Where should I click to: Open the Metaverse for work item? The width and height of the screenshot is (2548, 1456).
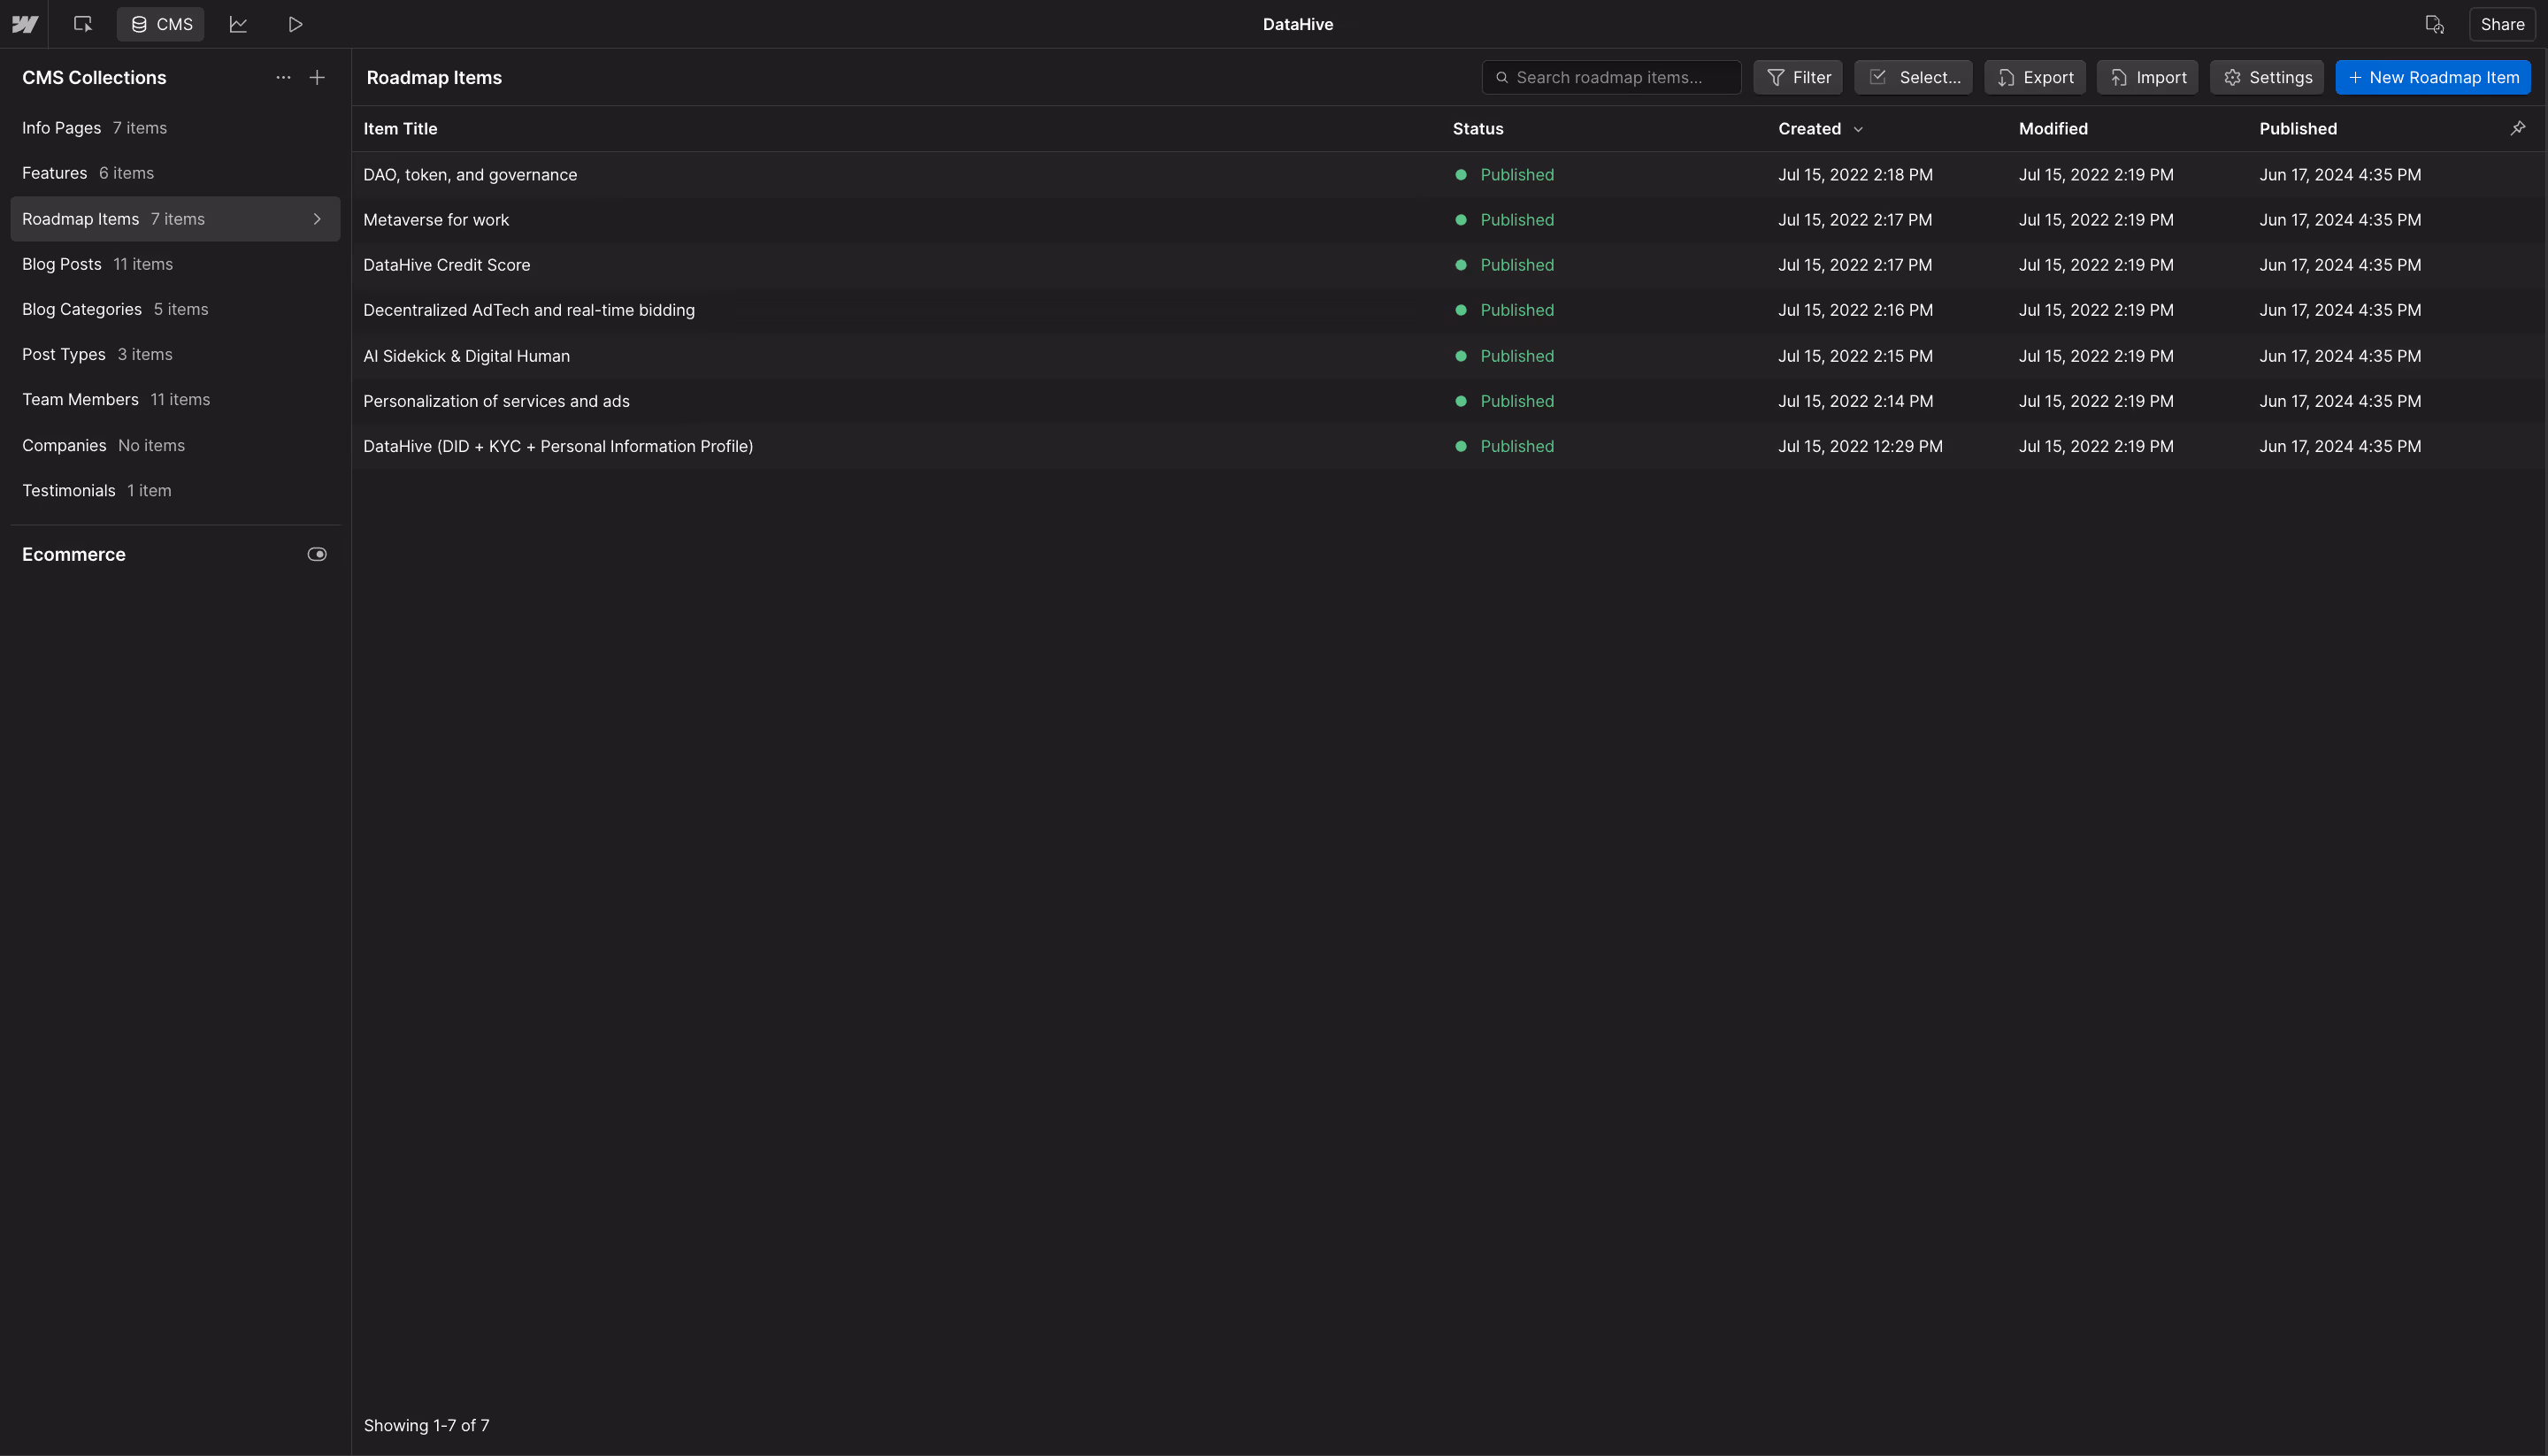[x=436, y=220]
